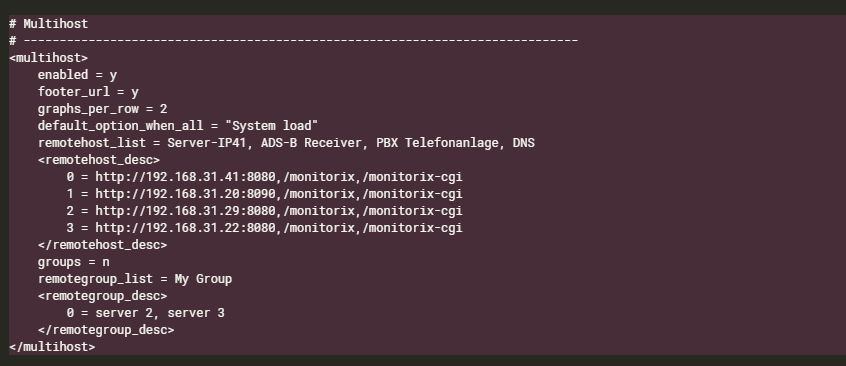Click the closing </multihost> tag

[52, 347]
